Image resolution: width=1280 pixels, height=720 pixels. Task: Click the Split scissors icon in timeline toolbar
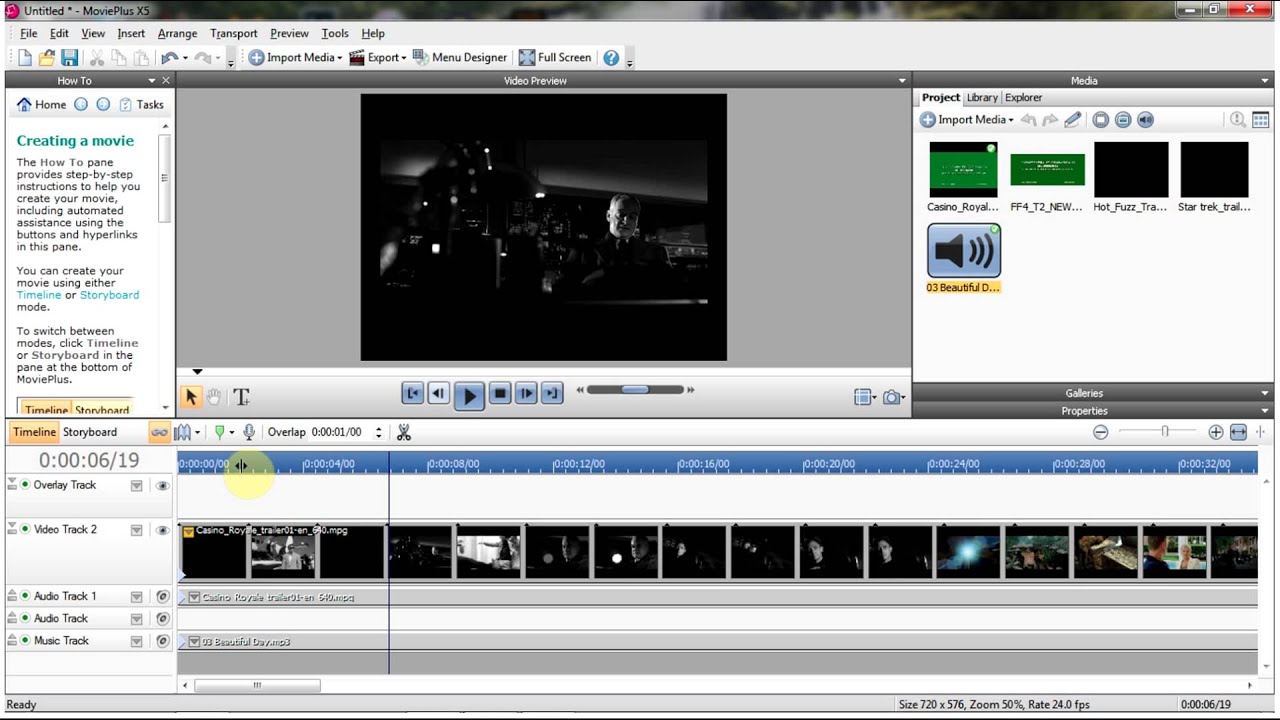point(404,432)
